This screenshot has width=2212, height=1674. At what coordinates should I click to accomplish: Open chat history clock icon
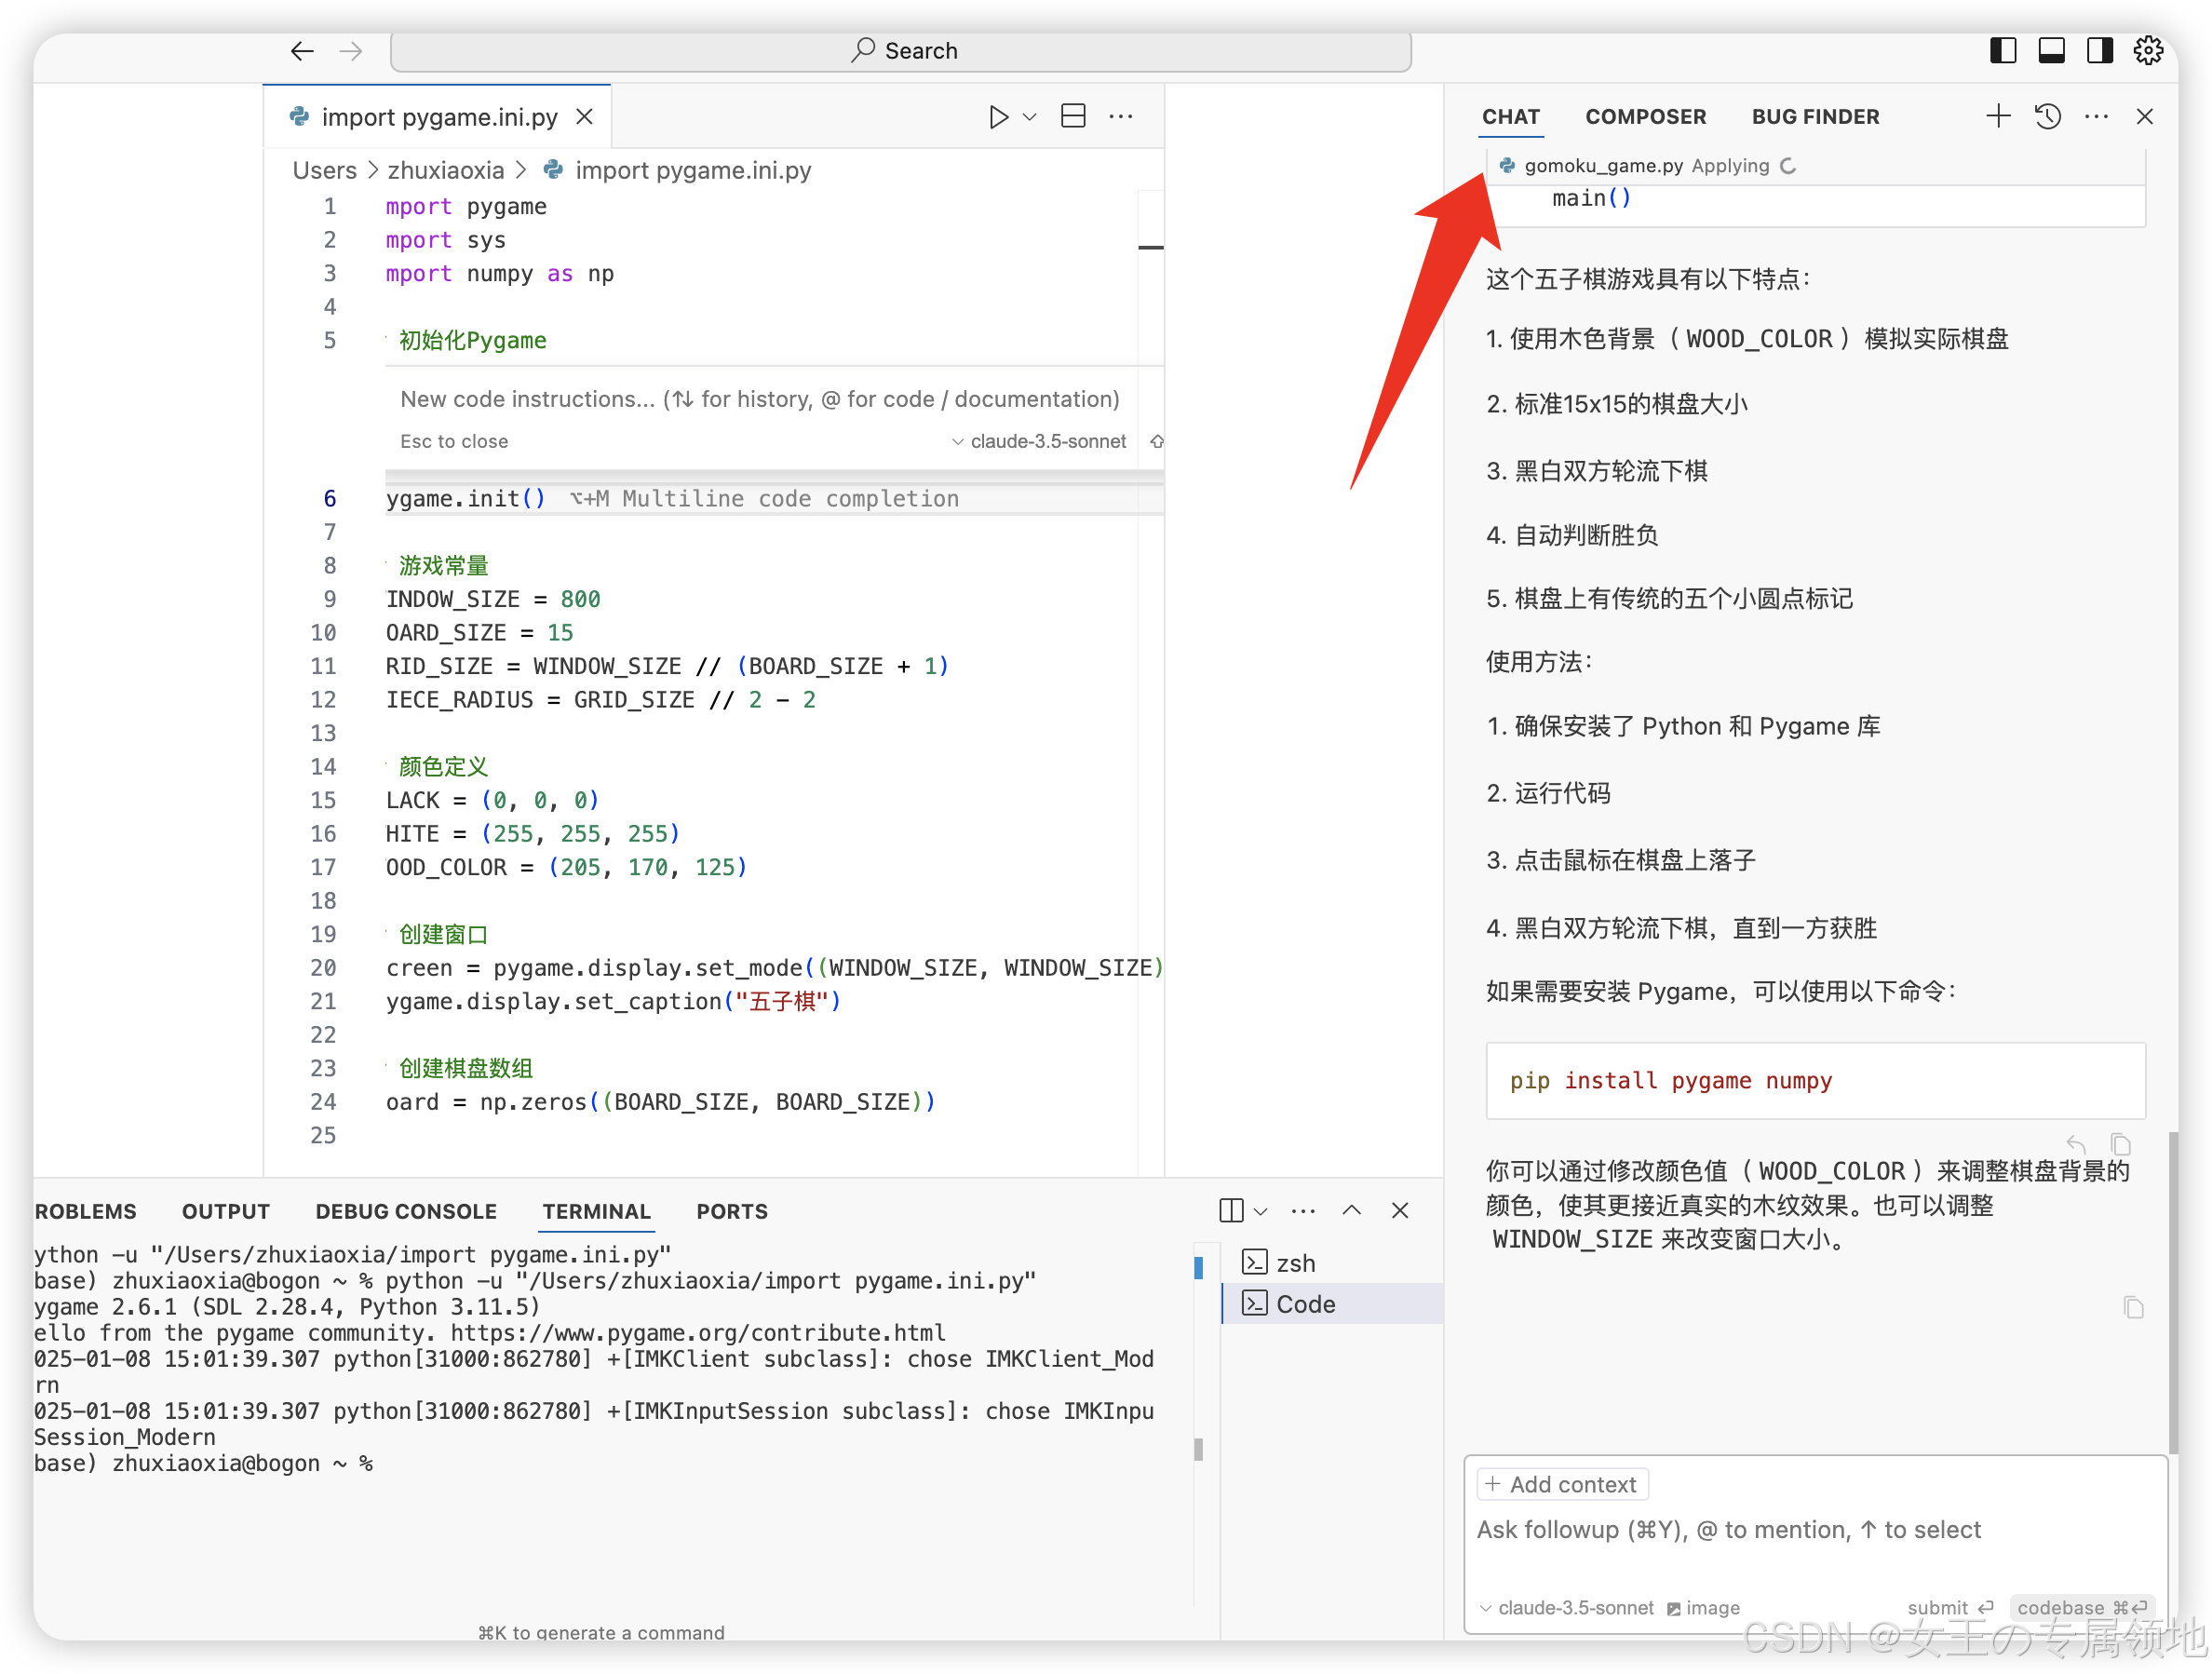[x=2047, y=117]
